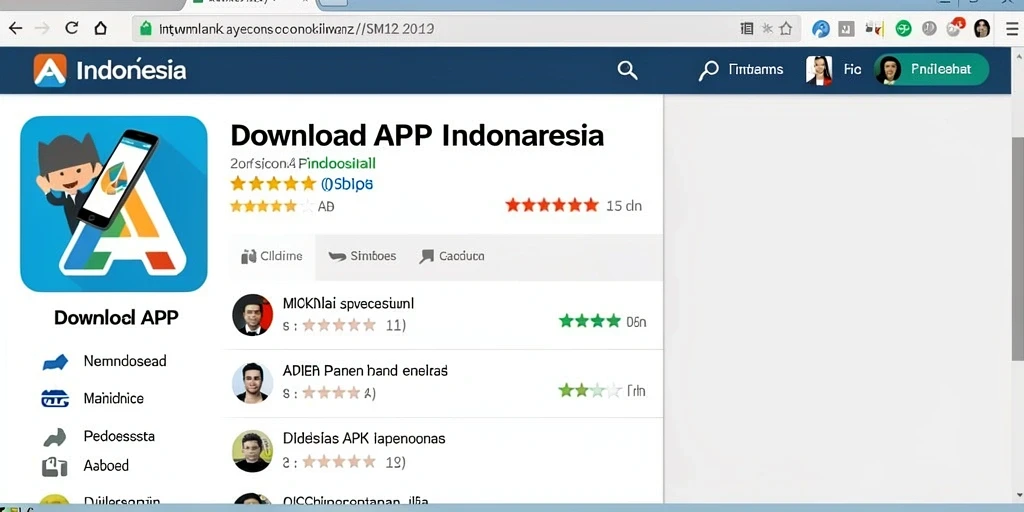Image resolution: width=1024 pixels, height=512 pixels.
Task: Click the (0Sbips rating count link
Action: (x=347, y=184)
